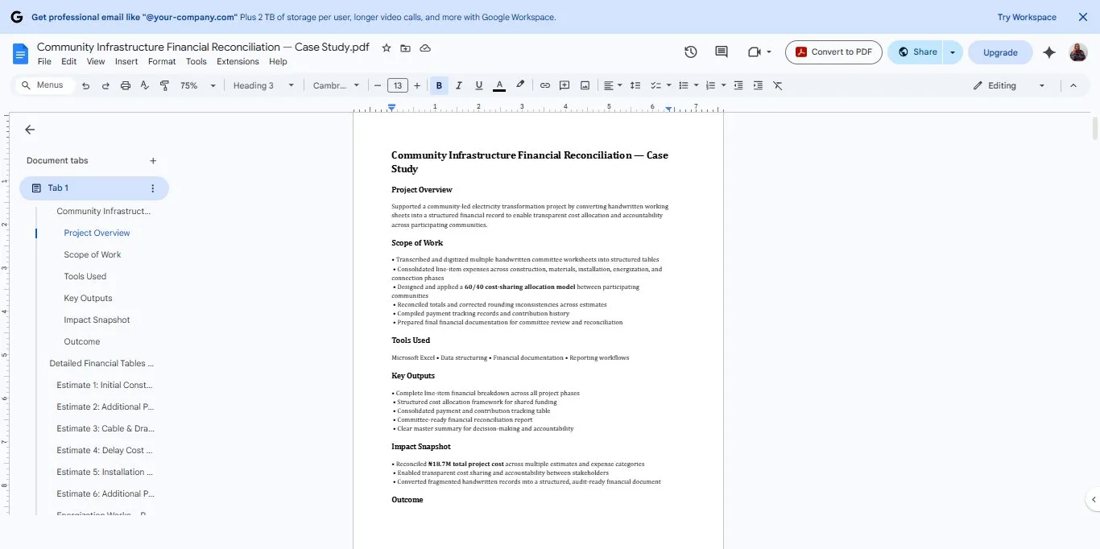The height and width of the screenshot is (549, 1100).
Task: Open the Insert menu
Action: point(126,62)
